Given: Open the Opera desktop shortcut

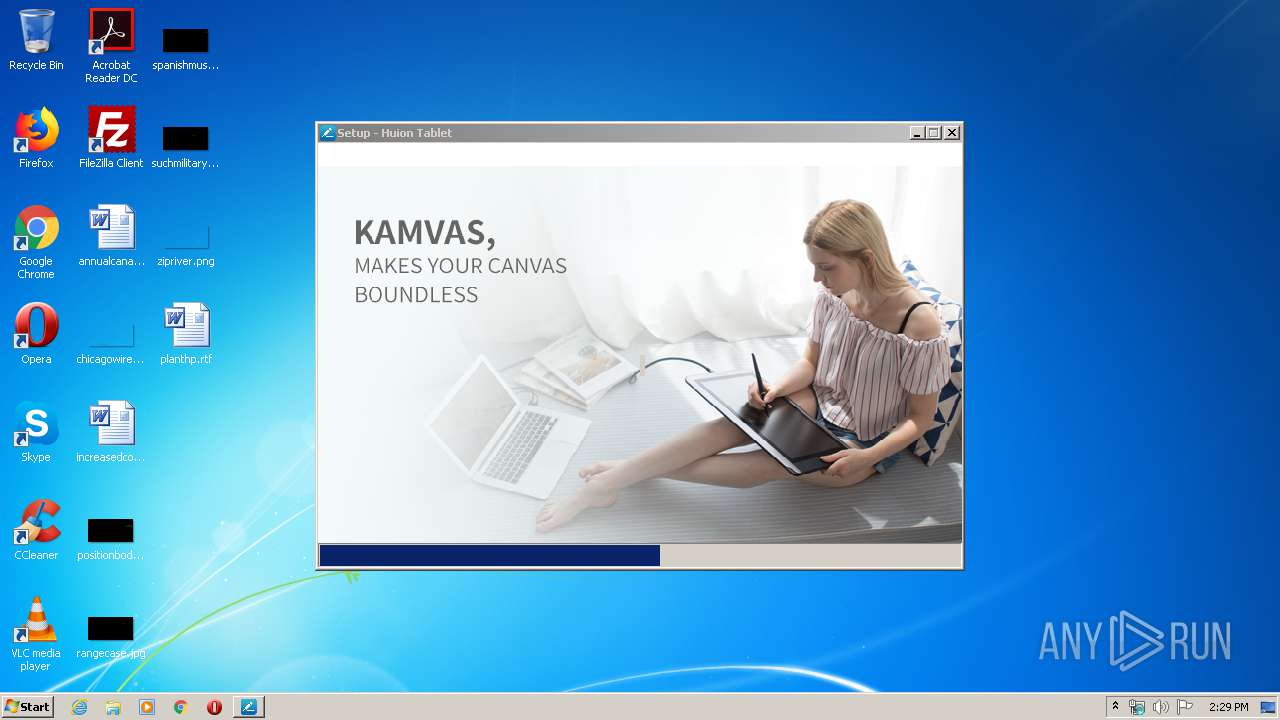Looking at the screenshot, I should coord(36,335).
